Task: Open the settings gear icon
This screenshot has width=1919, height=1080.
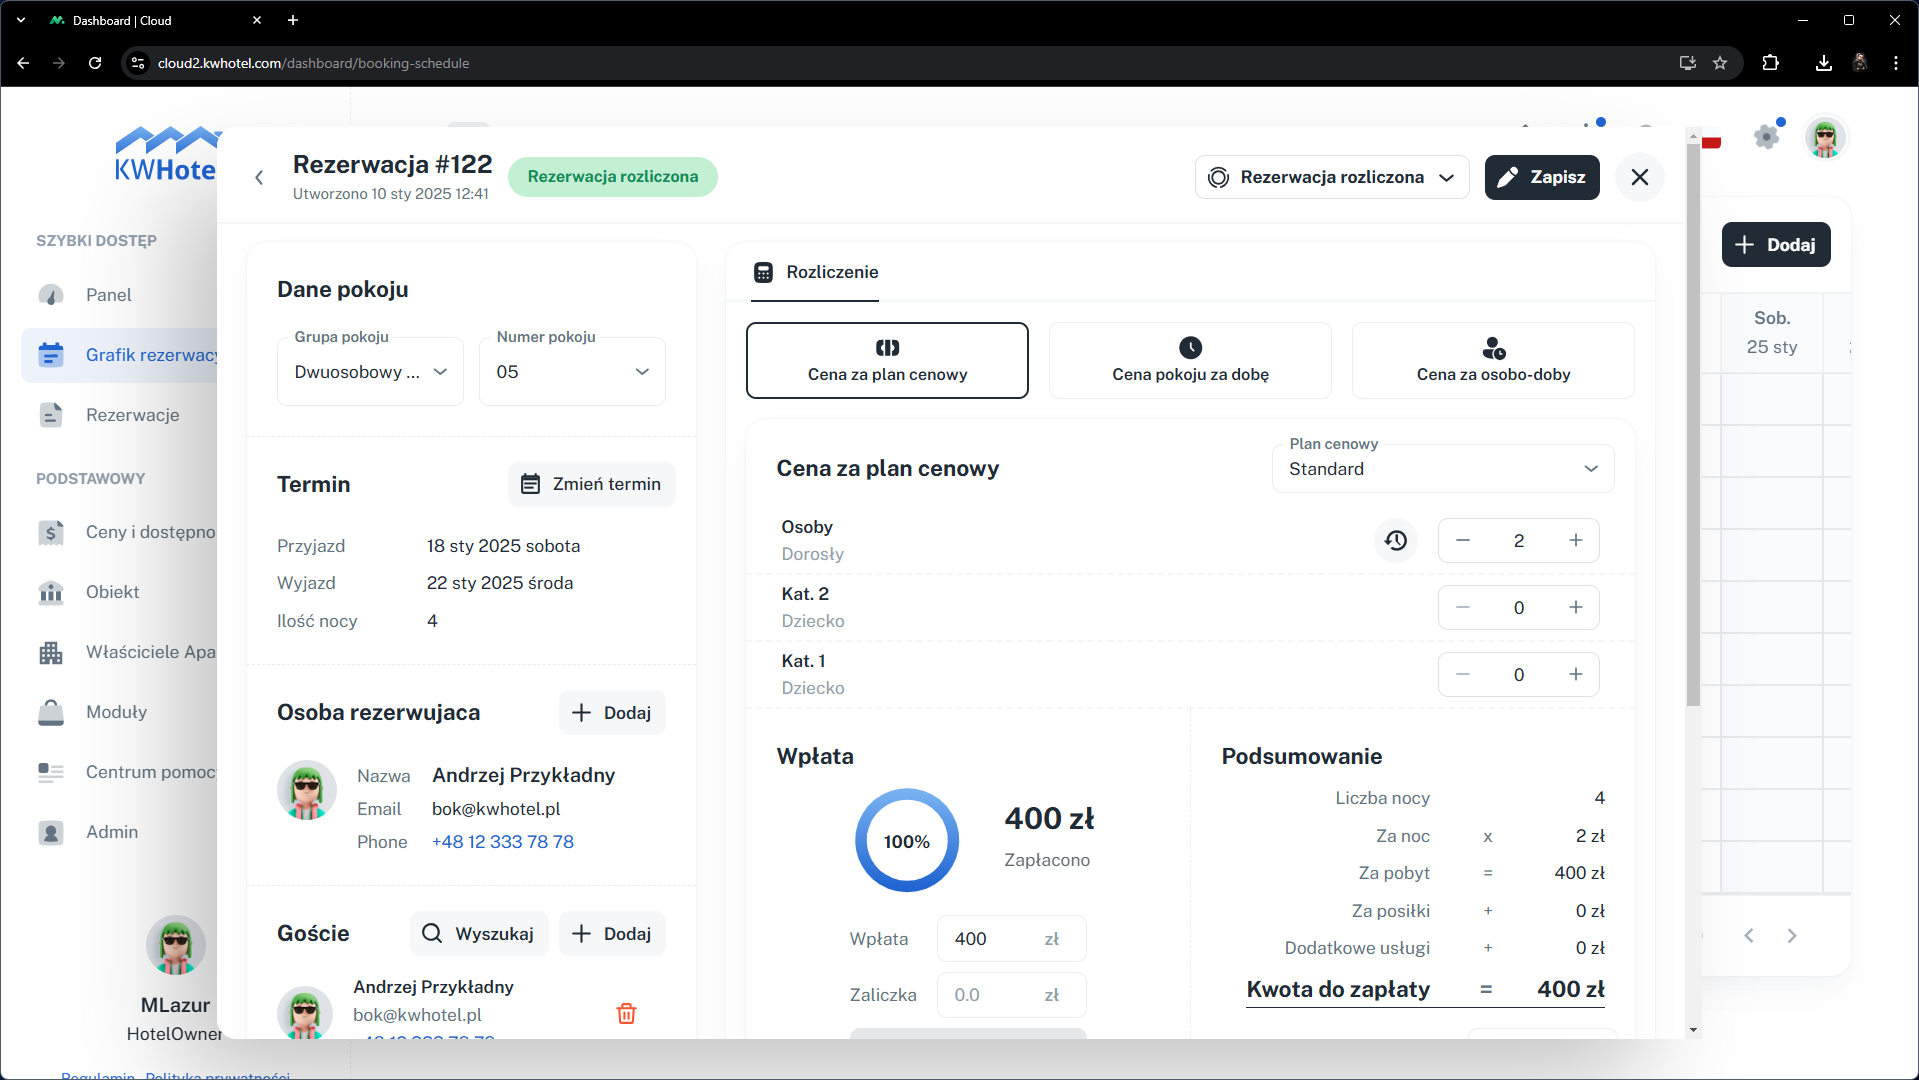Action: tap(1766, 137)
